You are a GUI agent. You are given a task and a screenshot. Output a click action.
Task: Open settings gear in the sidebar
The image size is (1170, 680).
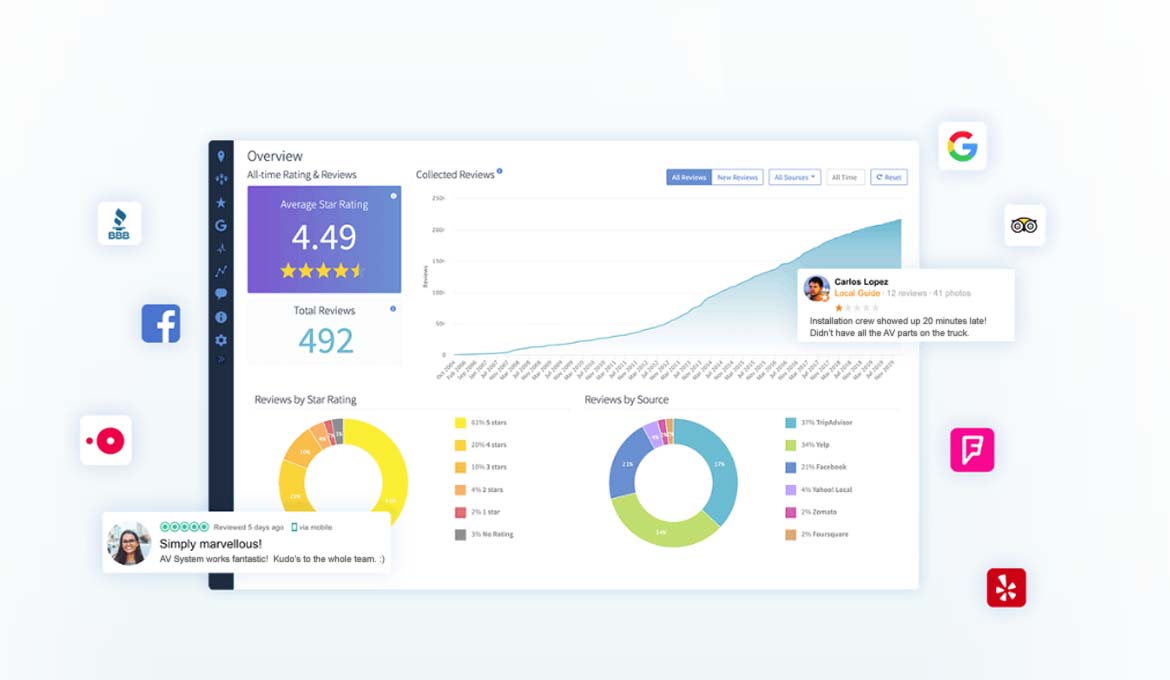221,340
